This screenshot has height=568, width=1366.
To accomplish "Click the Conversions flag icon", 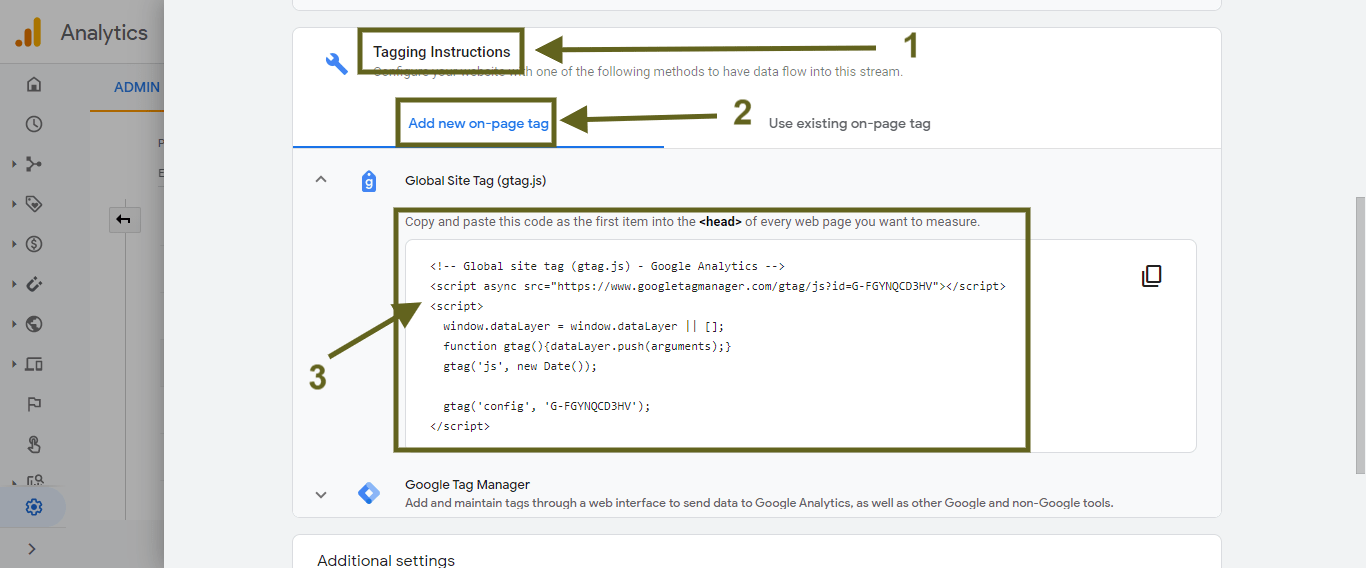I will pos(34,404).
